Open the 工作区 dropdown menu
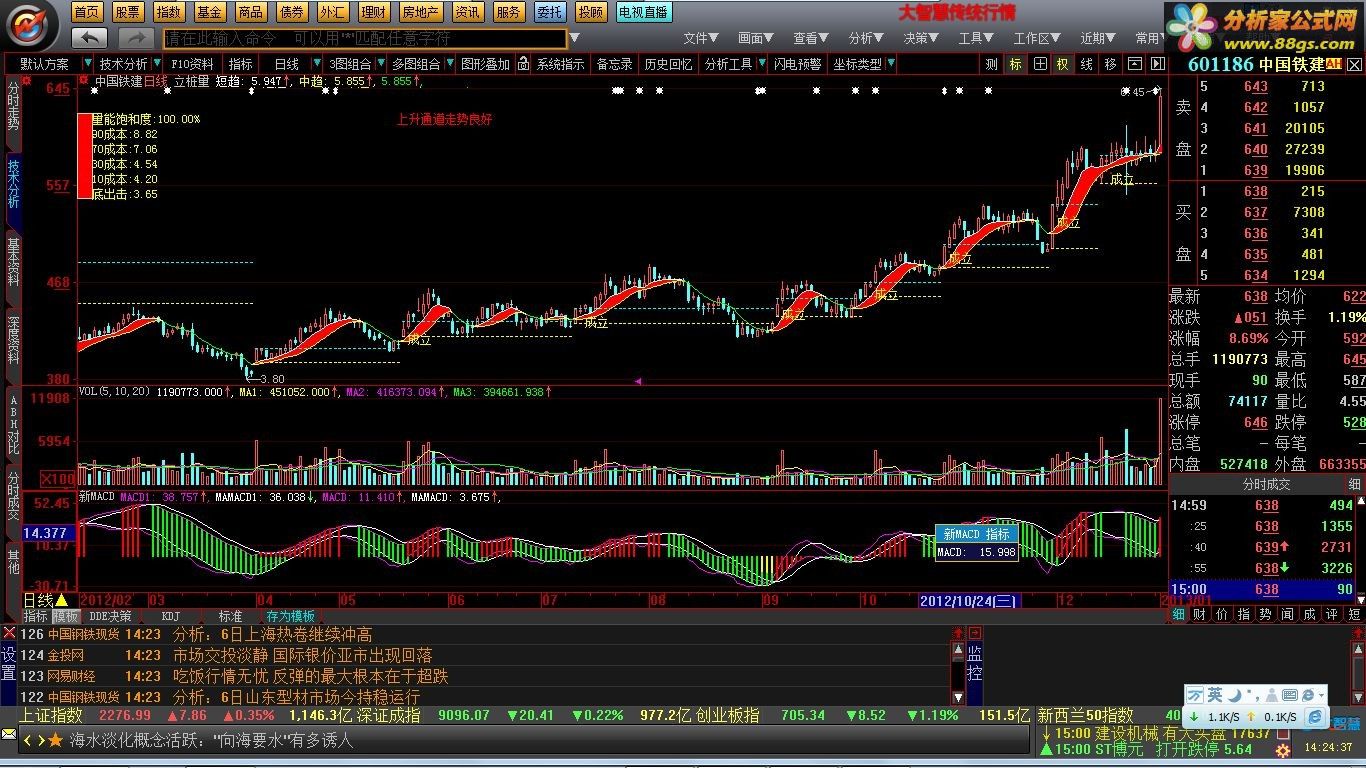Image resolution: width=1366 pixels, height=768 pixels. pyautogui.click(x=1037, y=38)
